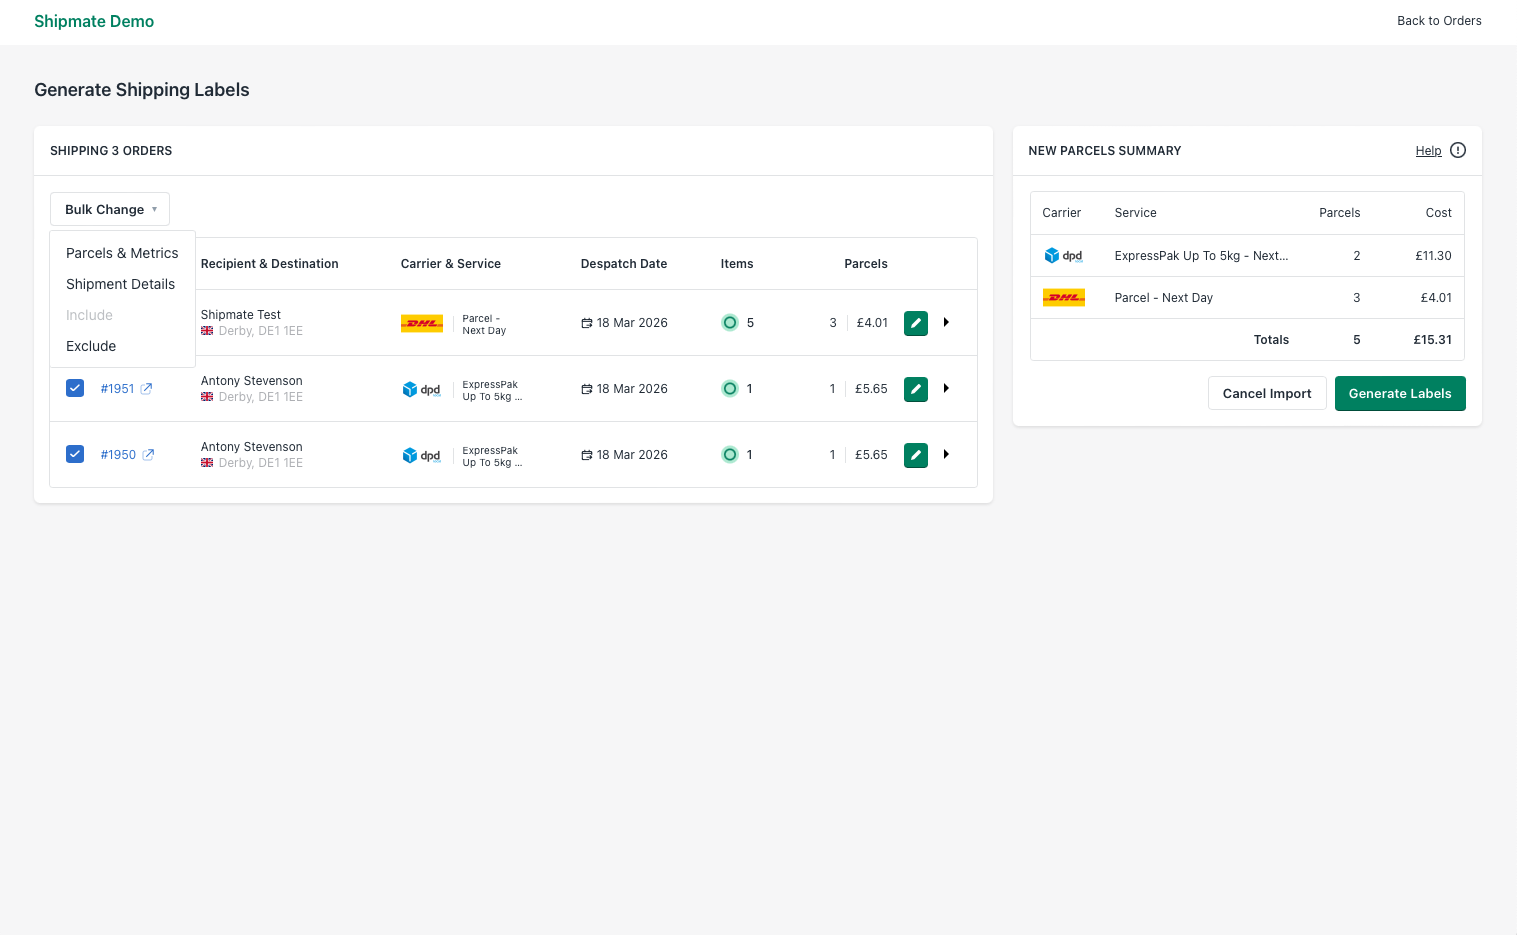Click the green items status circle for Shipmate Test
Screen dimensions: 1517x935
730,322
